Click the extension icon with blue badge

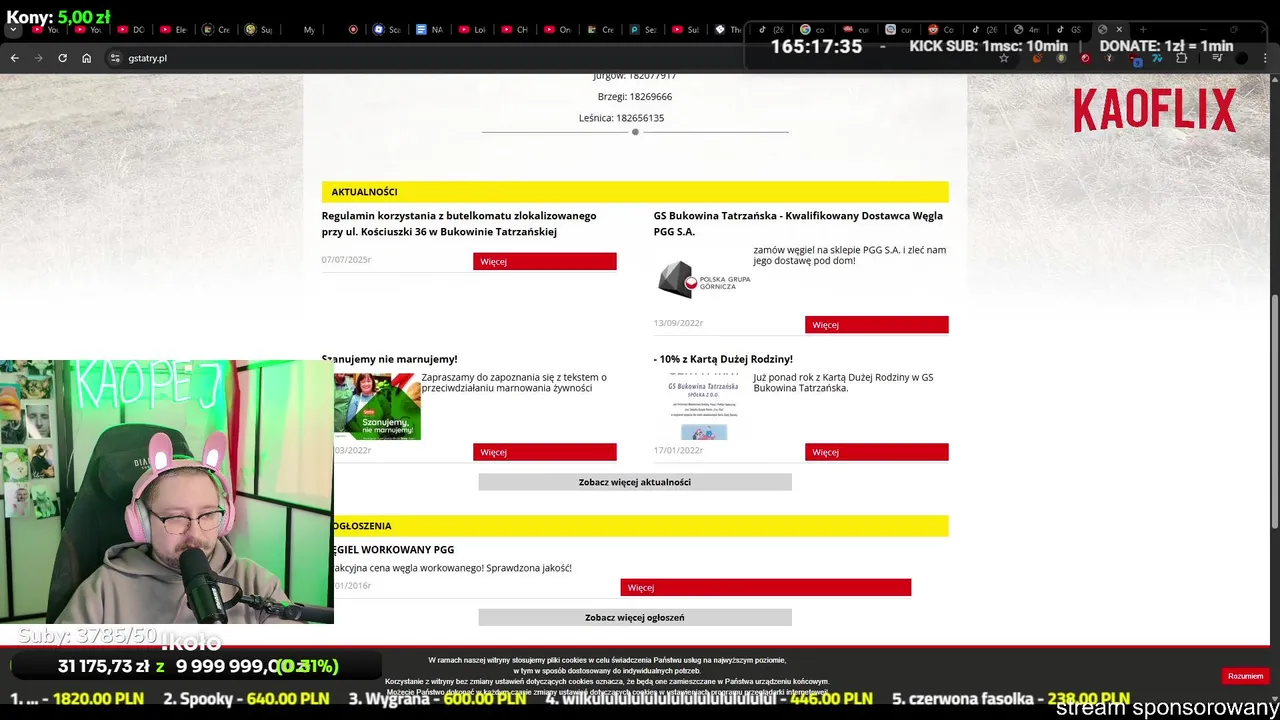(1133, 58)
